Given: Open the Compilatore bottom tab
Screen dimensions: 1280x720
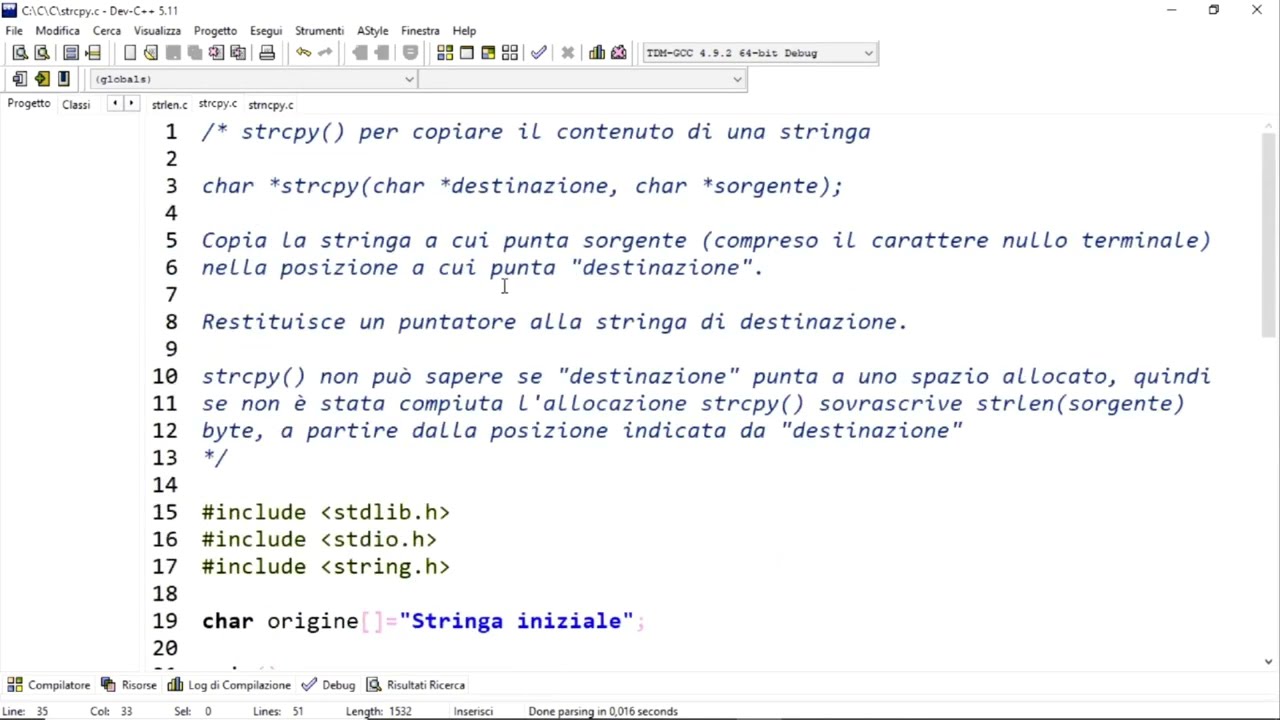Looking at the screenshot, I should point(49,685).
